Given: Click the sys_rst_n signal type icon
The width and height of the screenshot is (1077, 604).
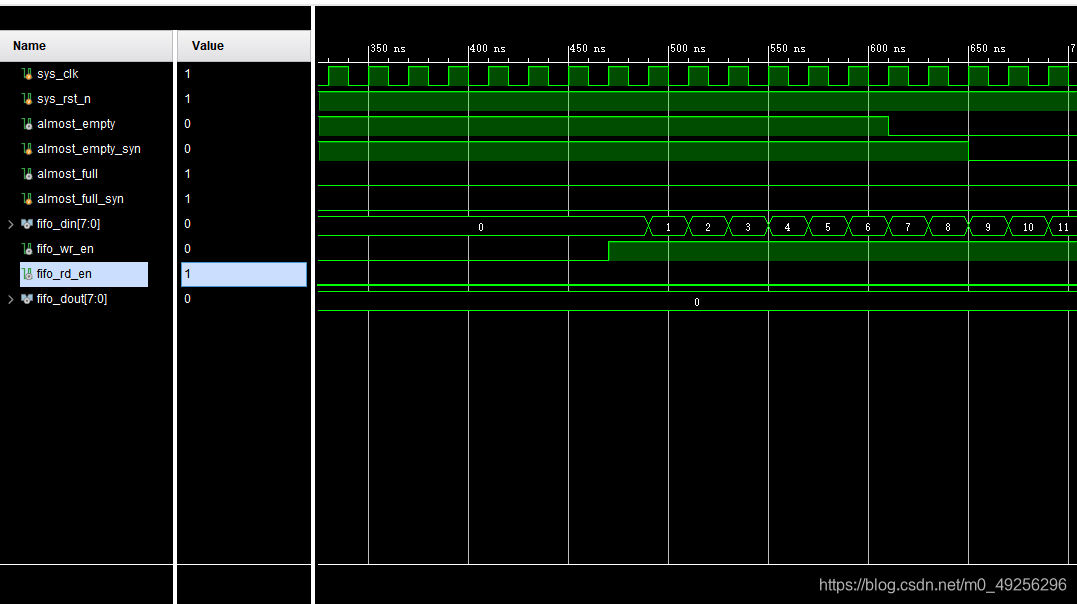Looking at the screenshot, I should tap(27, 99).
